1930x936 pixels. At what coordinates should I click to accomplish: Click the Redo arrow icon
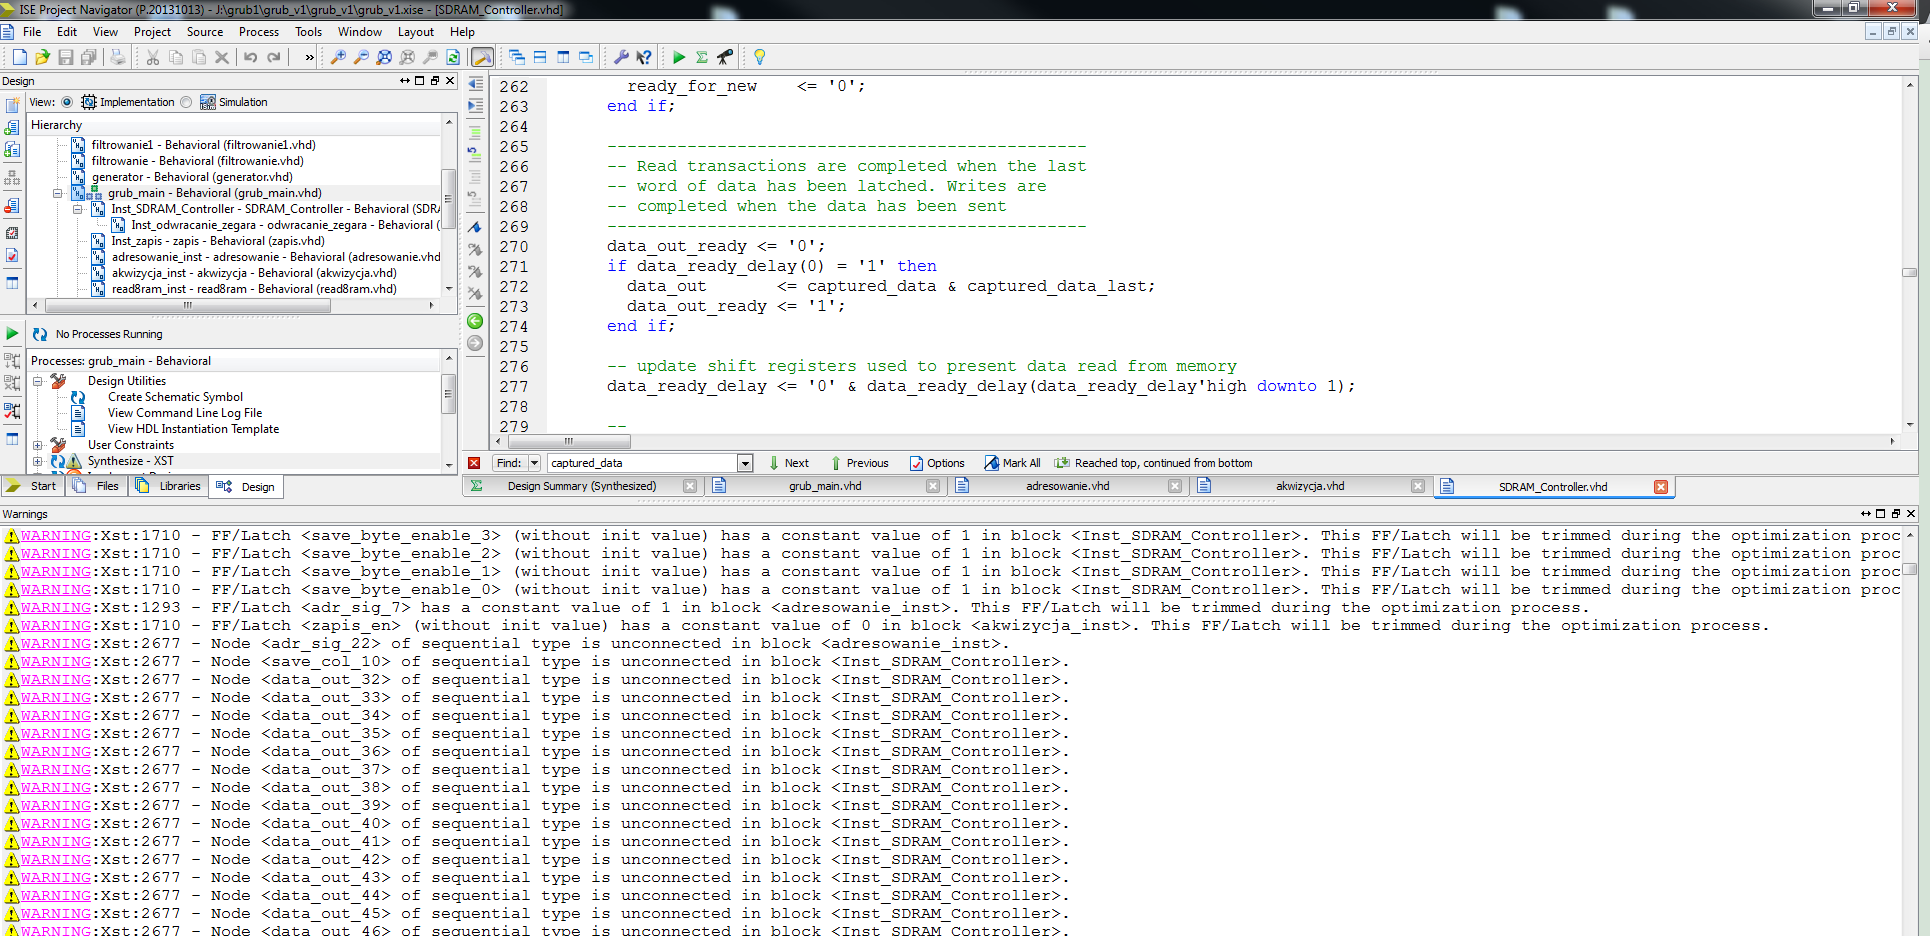coord(274,57)
